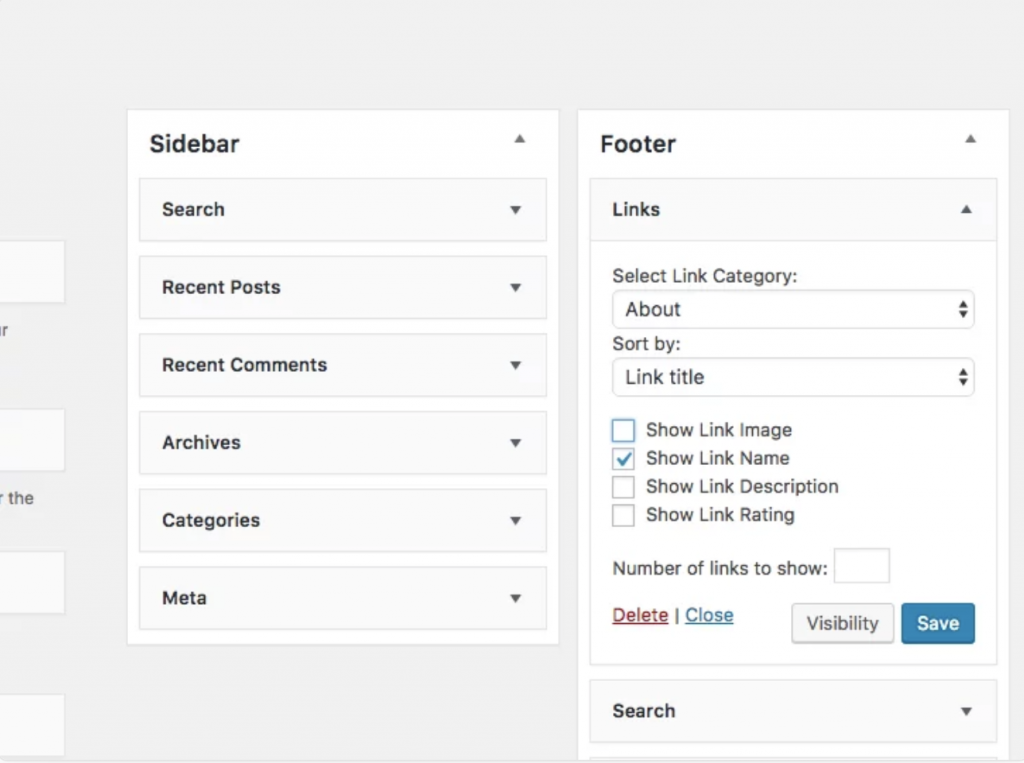Click the Number of links to show field

(862, 566)
